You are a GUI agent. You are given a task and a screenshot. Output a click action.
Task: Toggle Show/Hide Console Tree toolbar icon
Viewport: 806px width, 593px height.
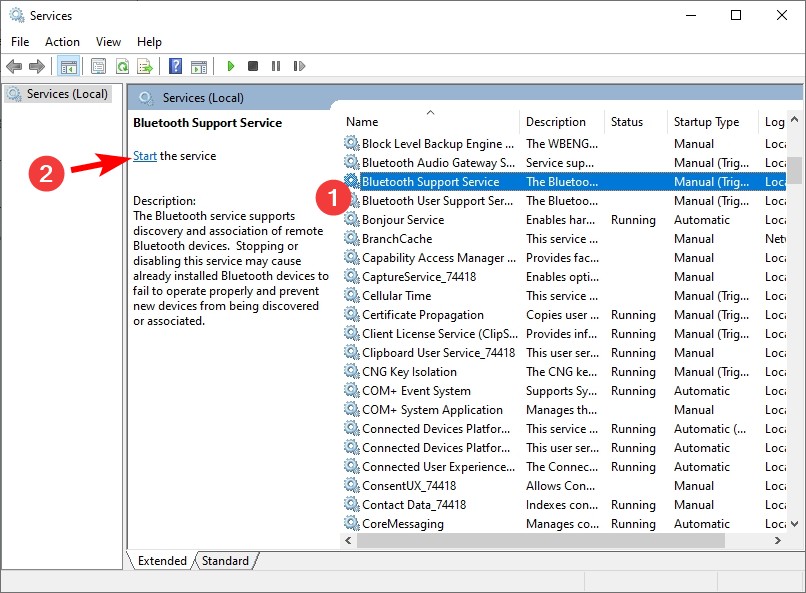point(68,66)
